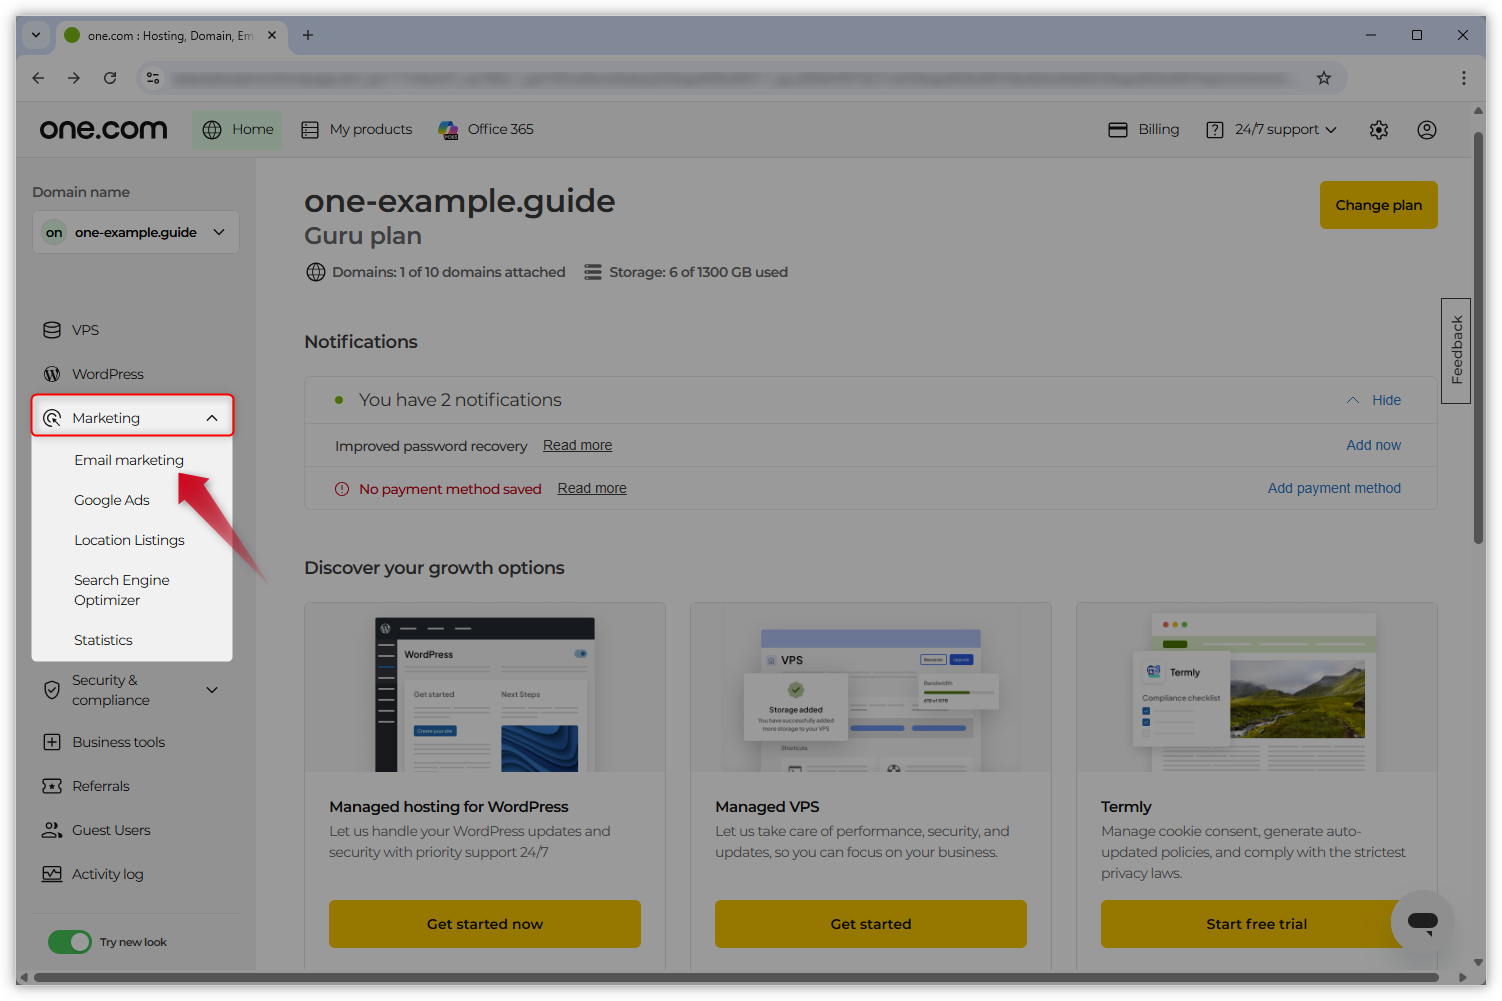Go forward with browser arrow
1502x1001 pixels.
point(74,78)
